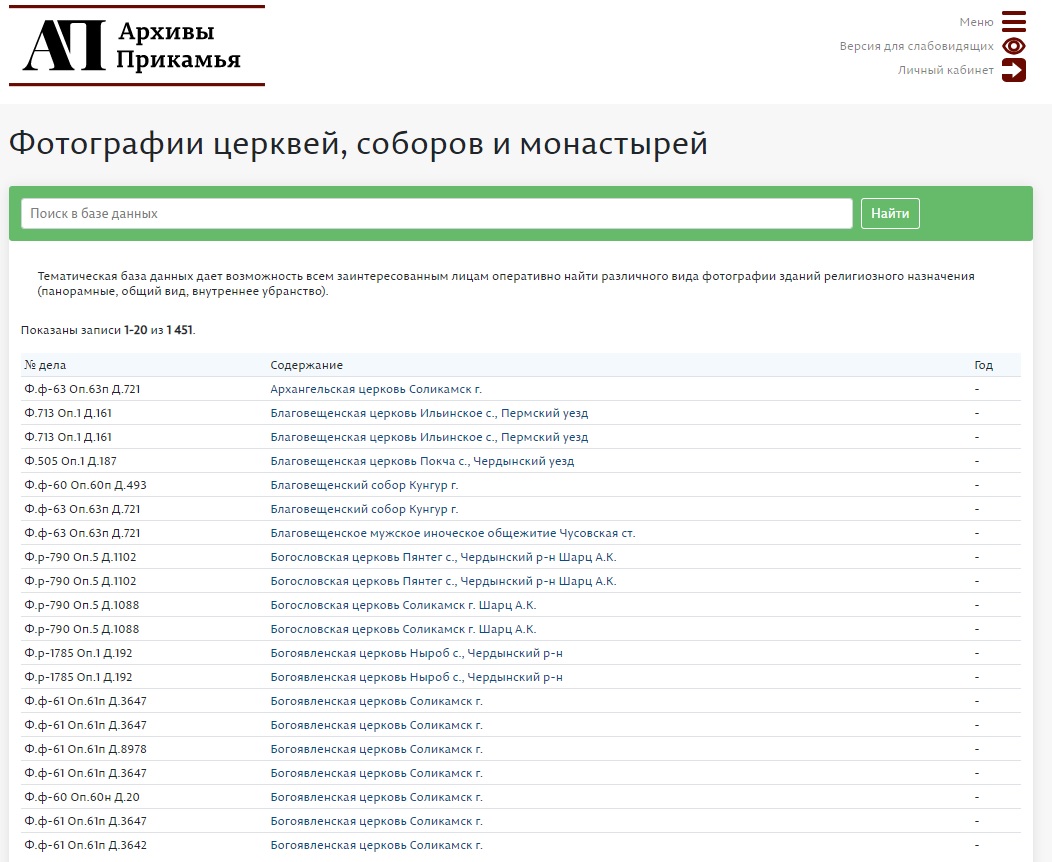
Task: Click the personal account arrow icon
Action: (x=1013, y=70)
